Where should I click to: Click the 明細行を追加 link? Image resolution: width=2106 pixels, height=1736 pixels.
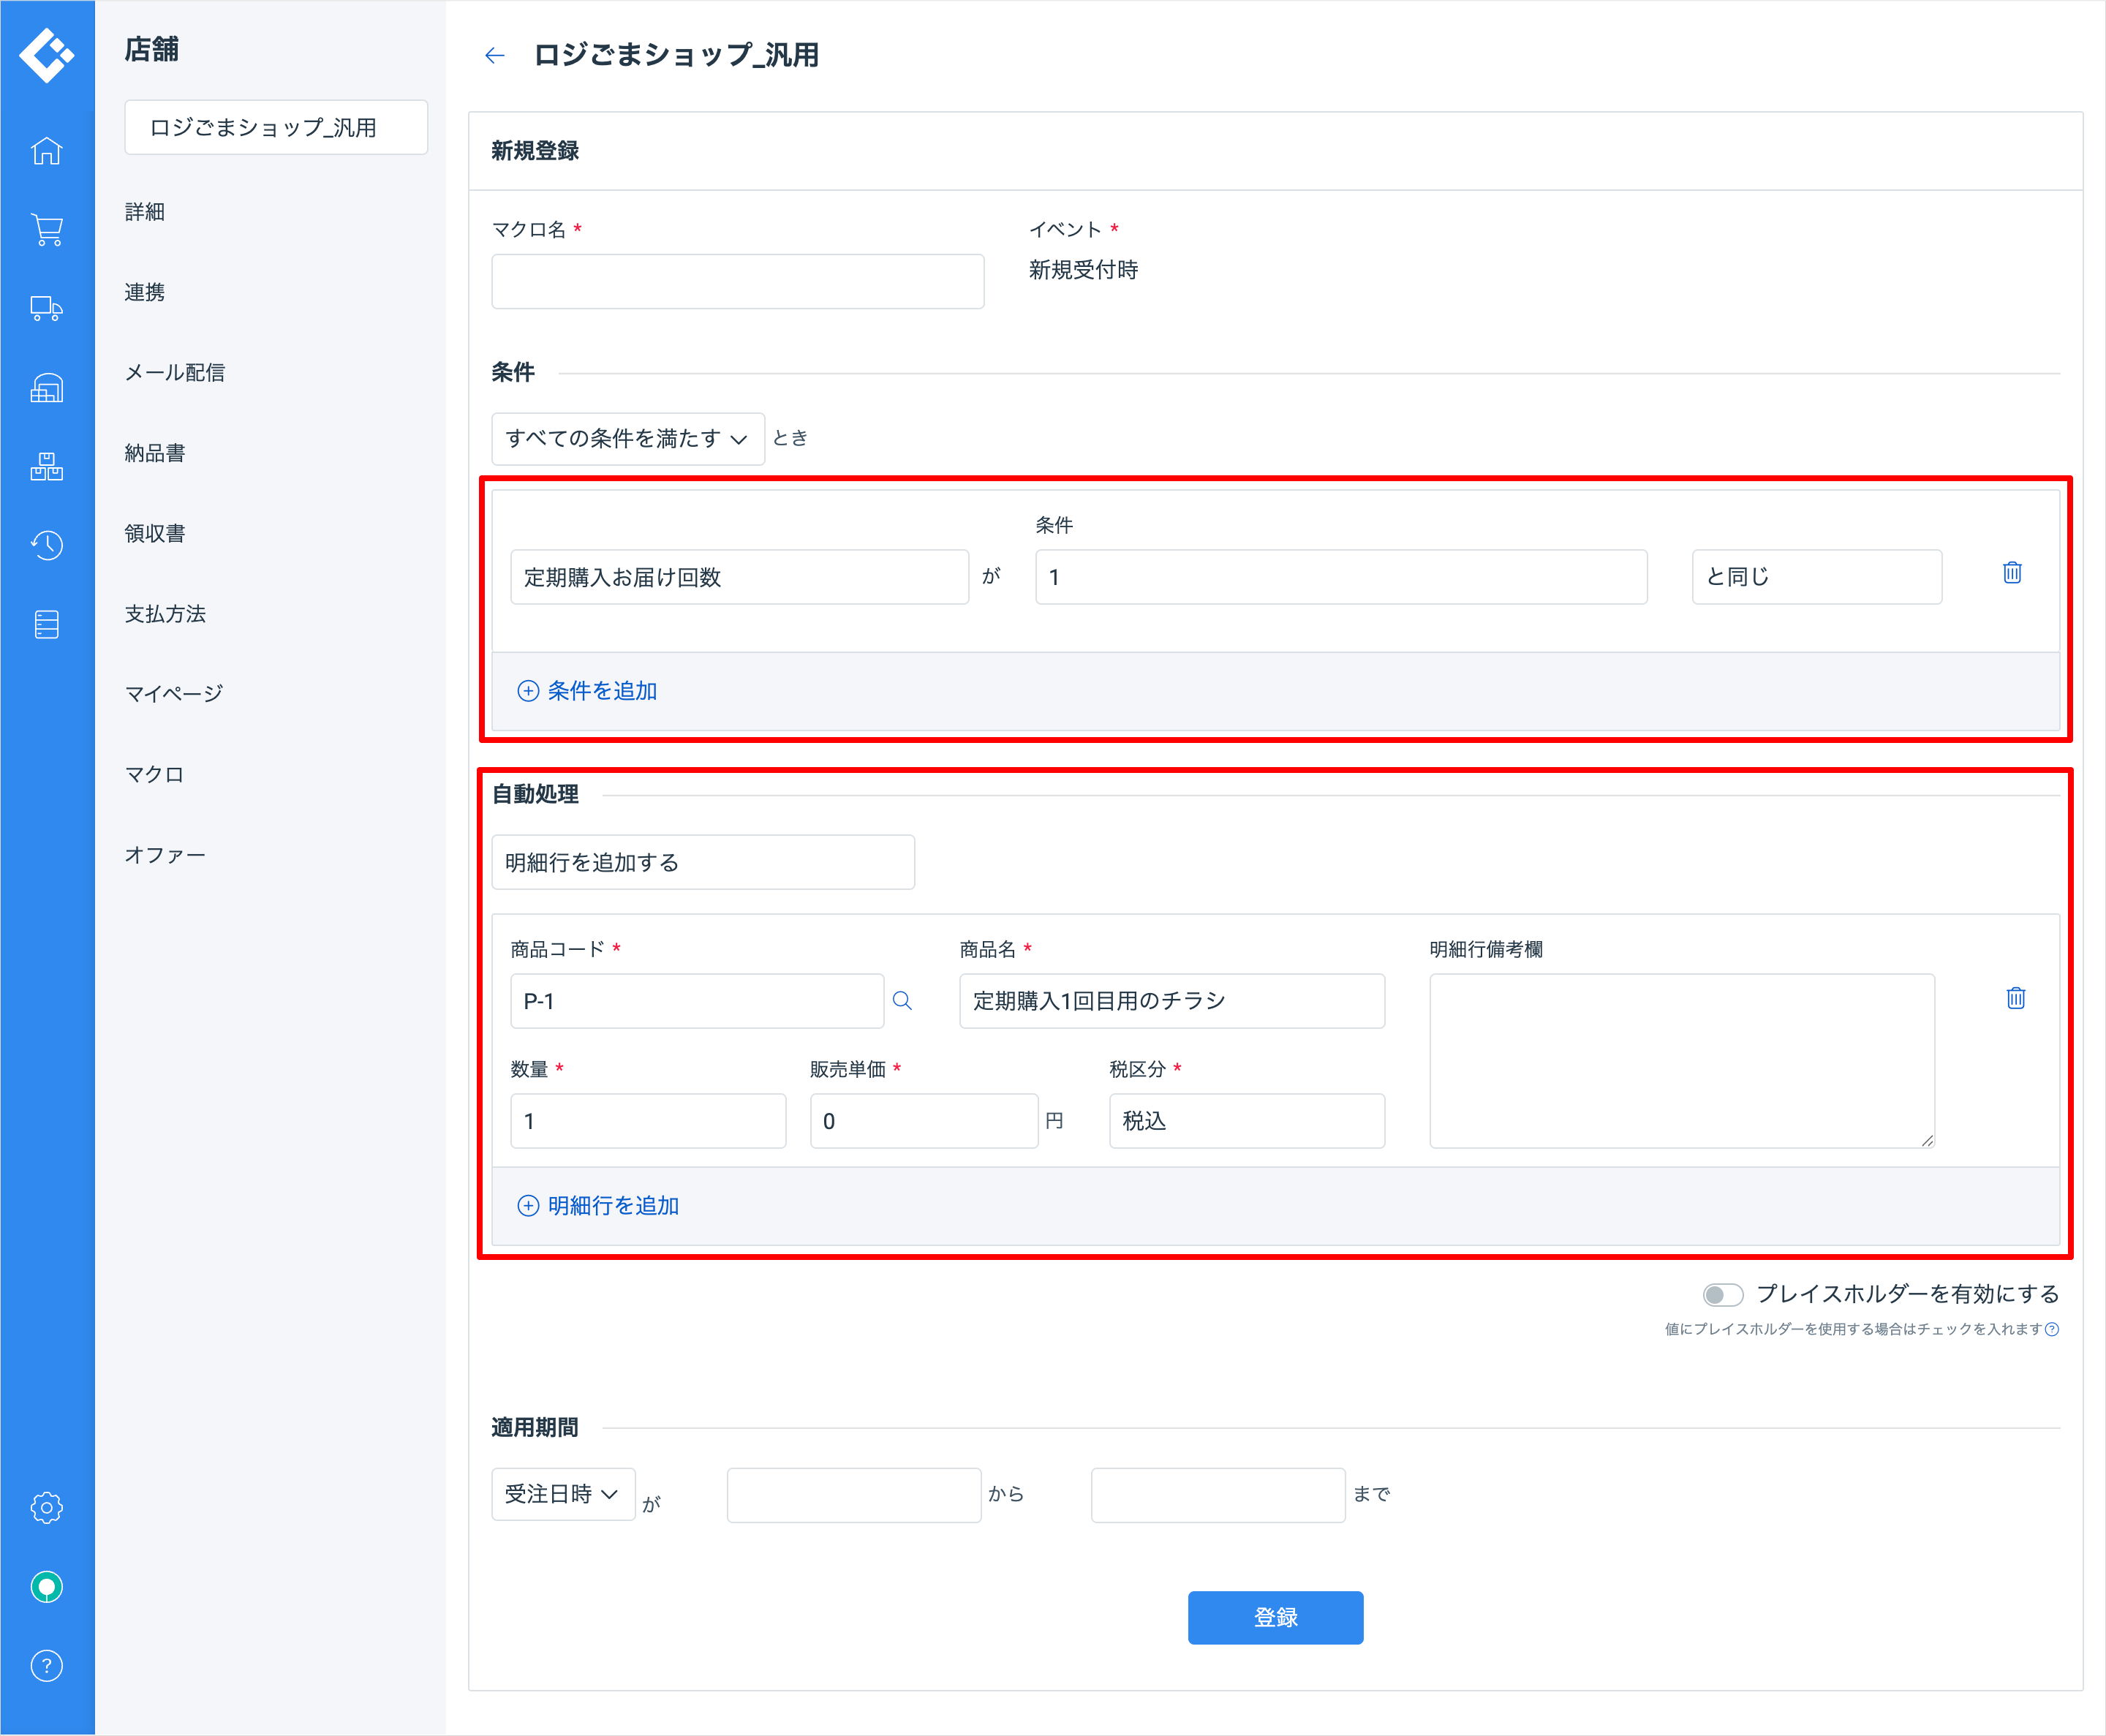click(x=599, y=1206)
